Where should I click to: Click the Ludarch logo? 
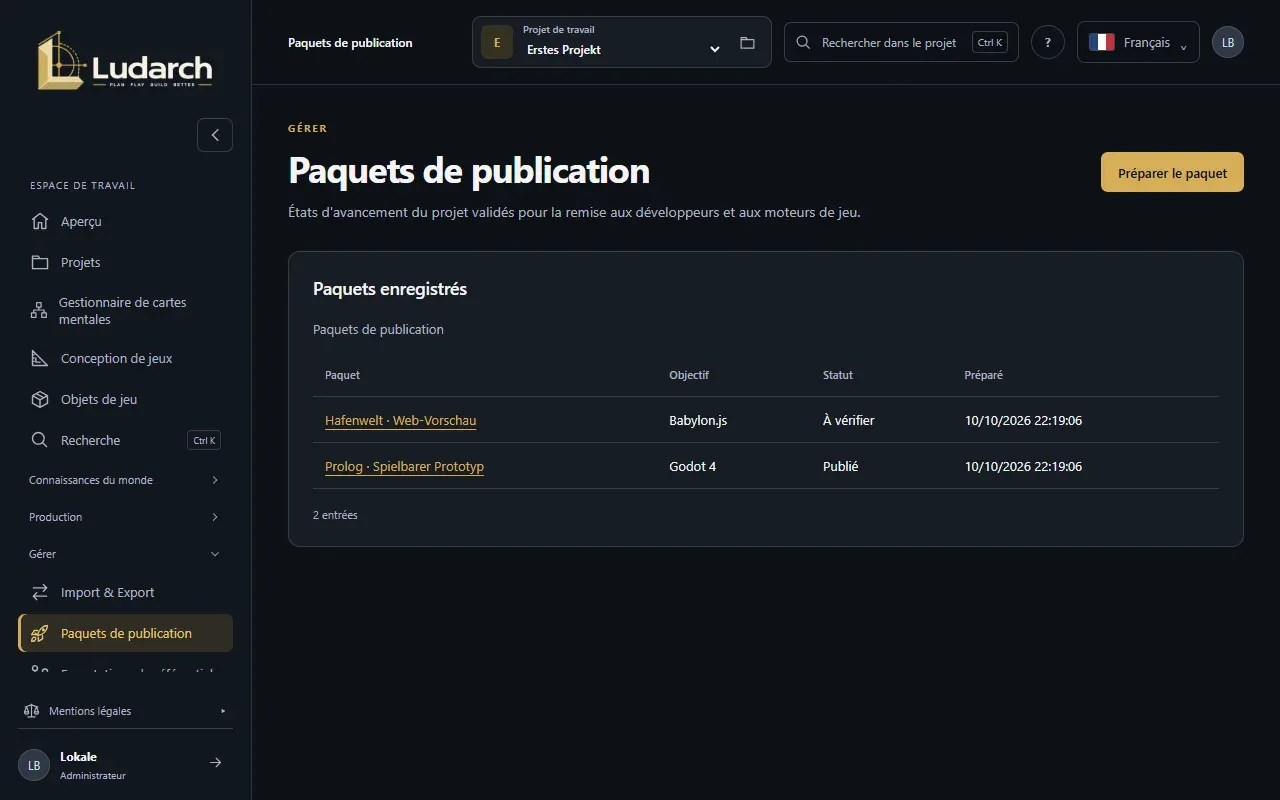(125, 61)
